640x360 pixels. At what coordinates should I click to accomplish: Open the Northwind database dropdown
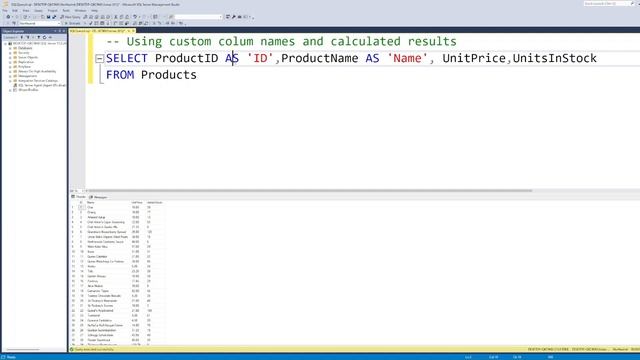[x=39, y=23]
